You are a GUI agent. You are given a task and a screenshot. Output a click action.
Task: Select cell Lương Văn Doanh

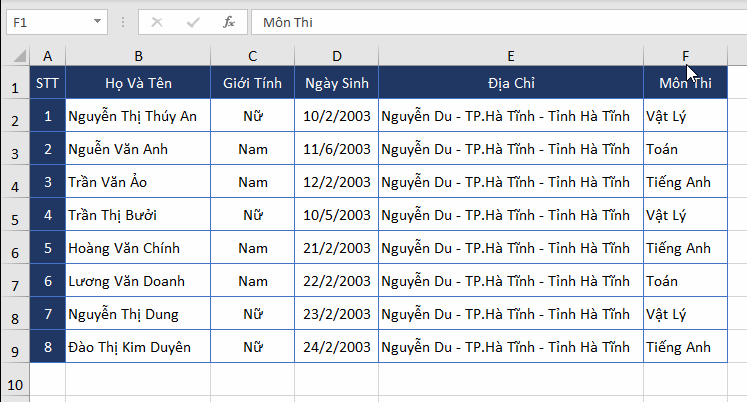coord(138,281)
